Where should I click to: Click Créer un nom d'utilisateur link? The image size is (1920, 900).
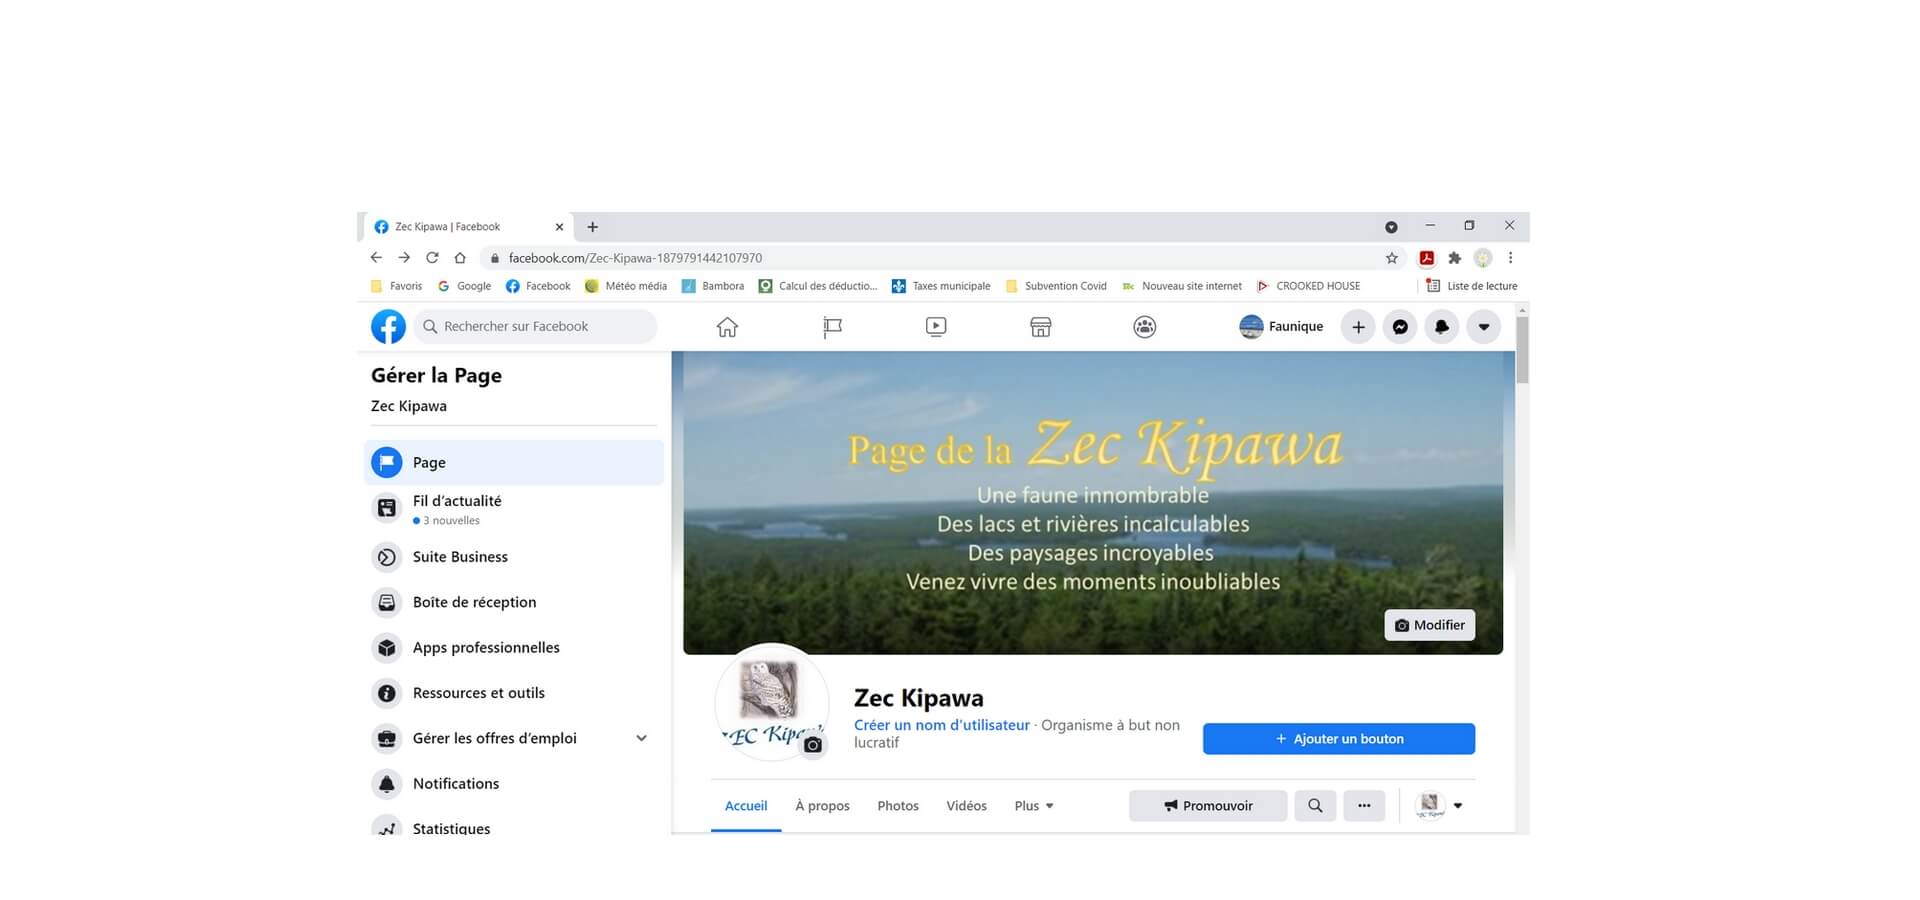point(941,725)
